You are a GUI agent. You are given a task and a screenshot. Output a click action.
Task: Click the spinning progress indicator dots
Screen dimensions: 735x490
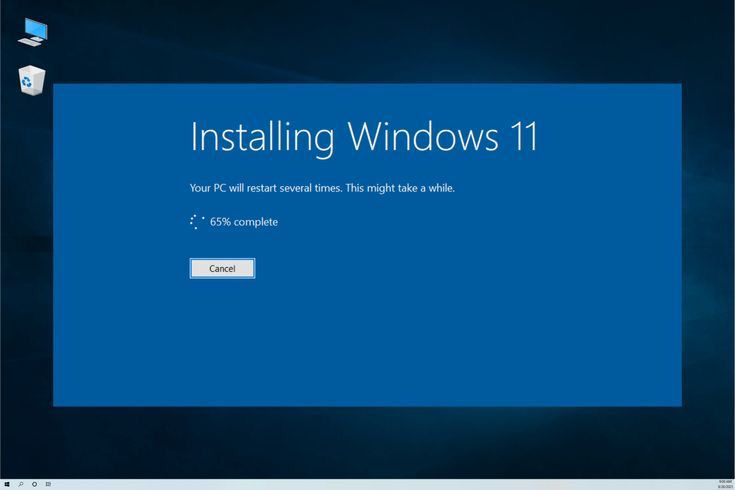pyautogui.click(x=197, y=222)
